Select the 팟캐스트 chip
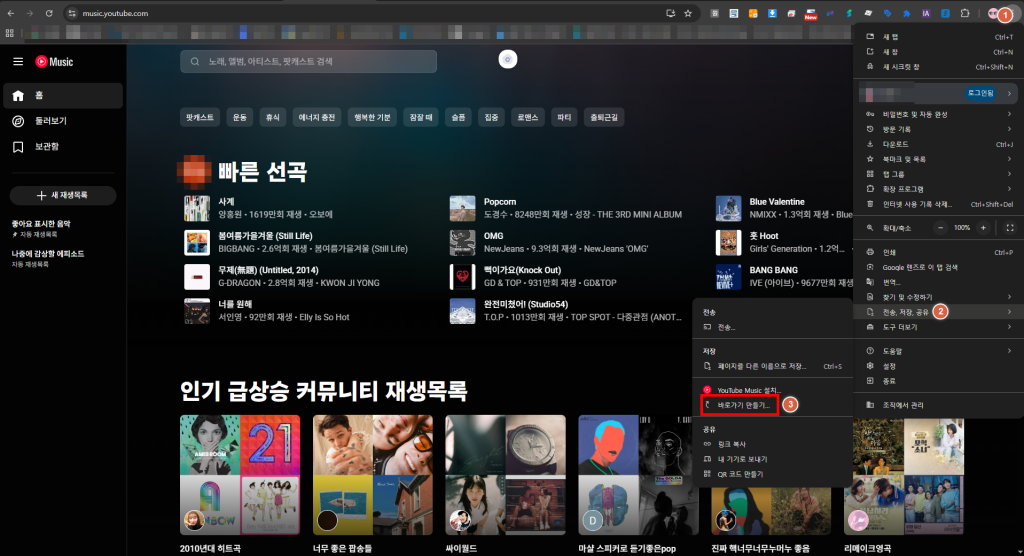Screen dimensions: 1024x556 200,118
